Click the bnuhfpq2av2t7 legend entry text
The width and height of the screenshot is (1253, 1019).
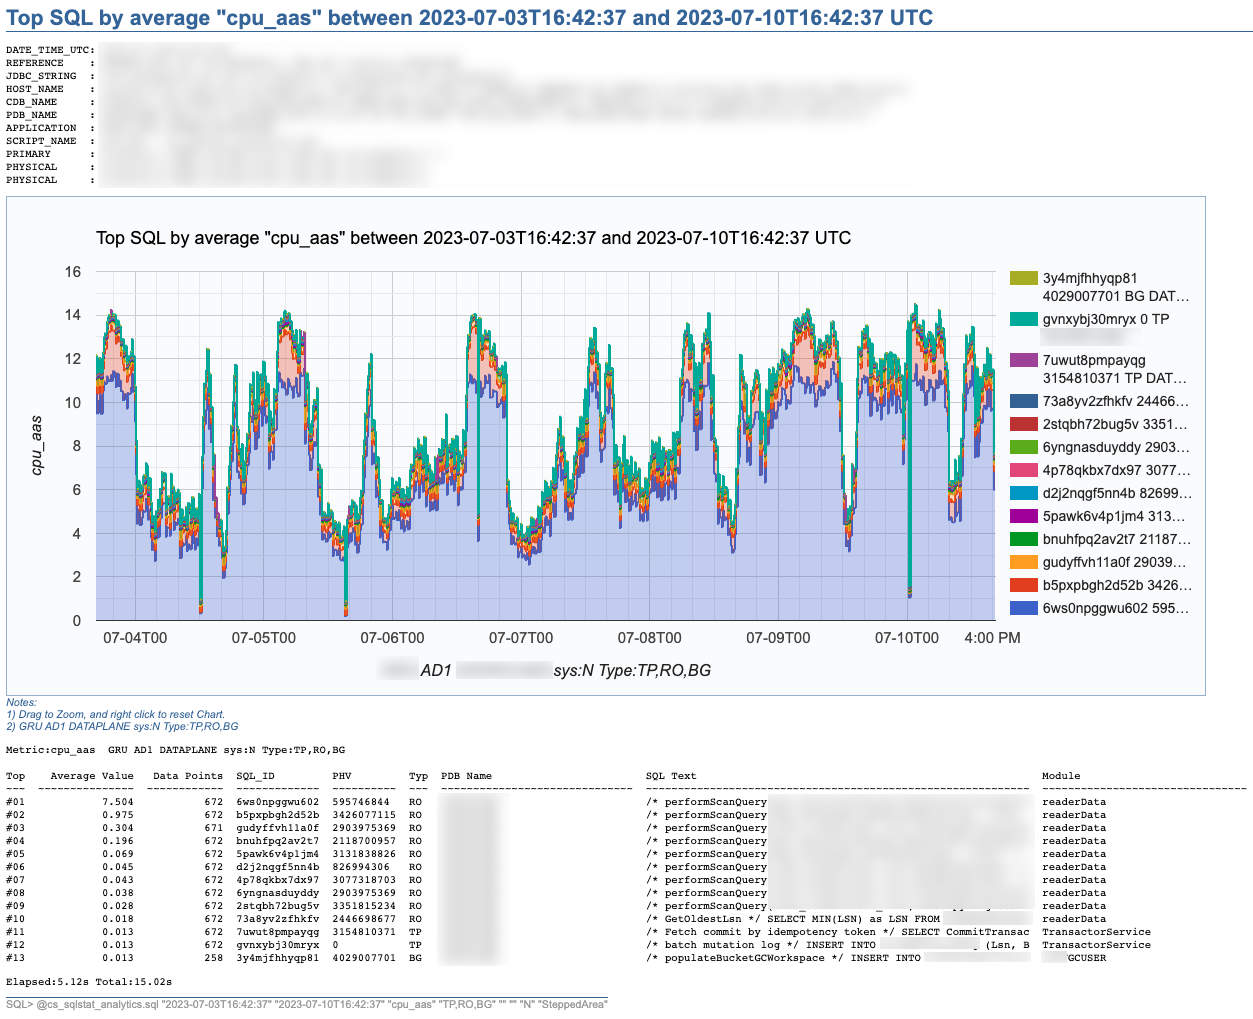(x=1116, y=539)
